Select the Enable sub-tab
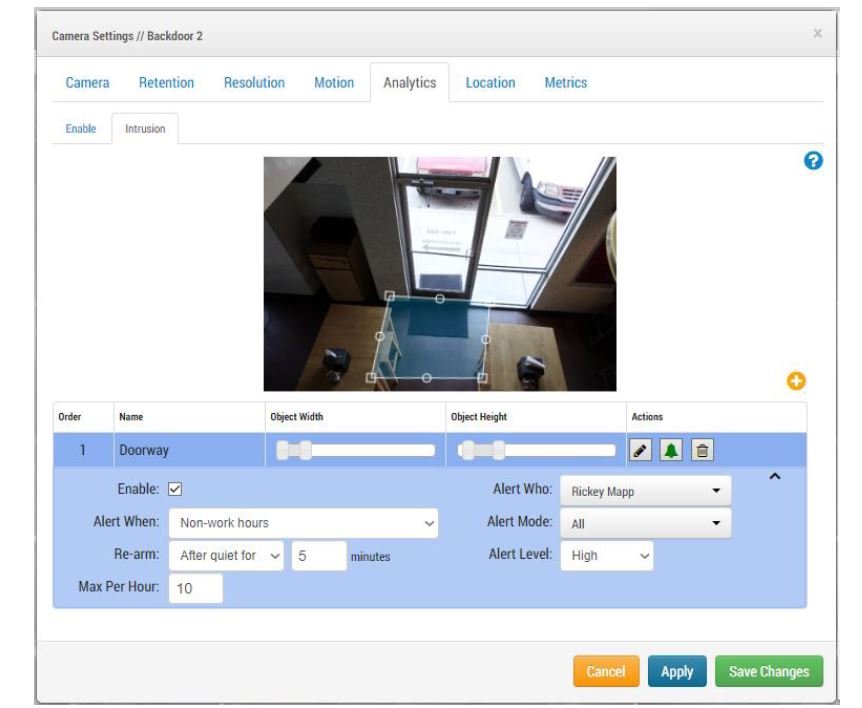 [x=81, y=129]
